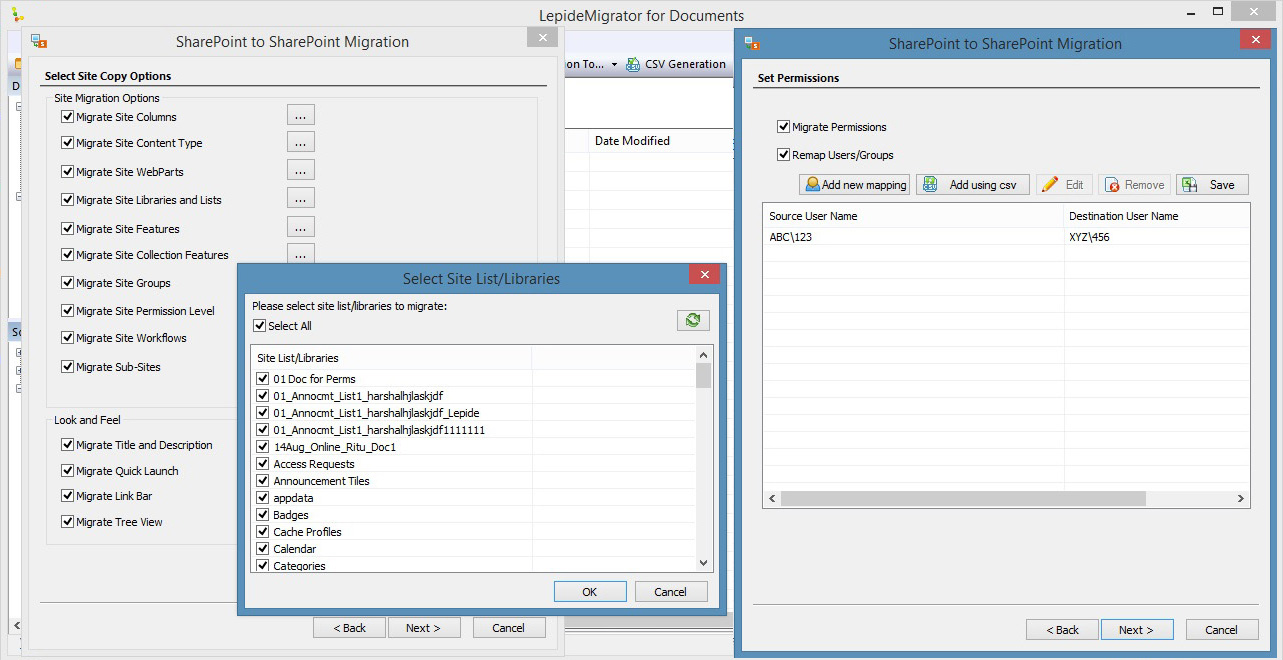The width and height of the screenshot is (1283, 660).
Task: Uncheck Cache Profiles list item
Action: [x=264, y=532]
